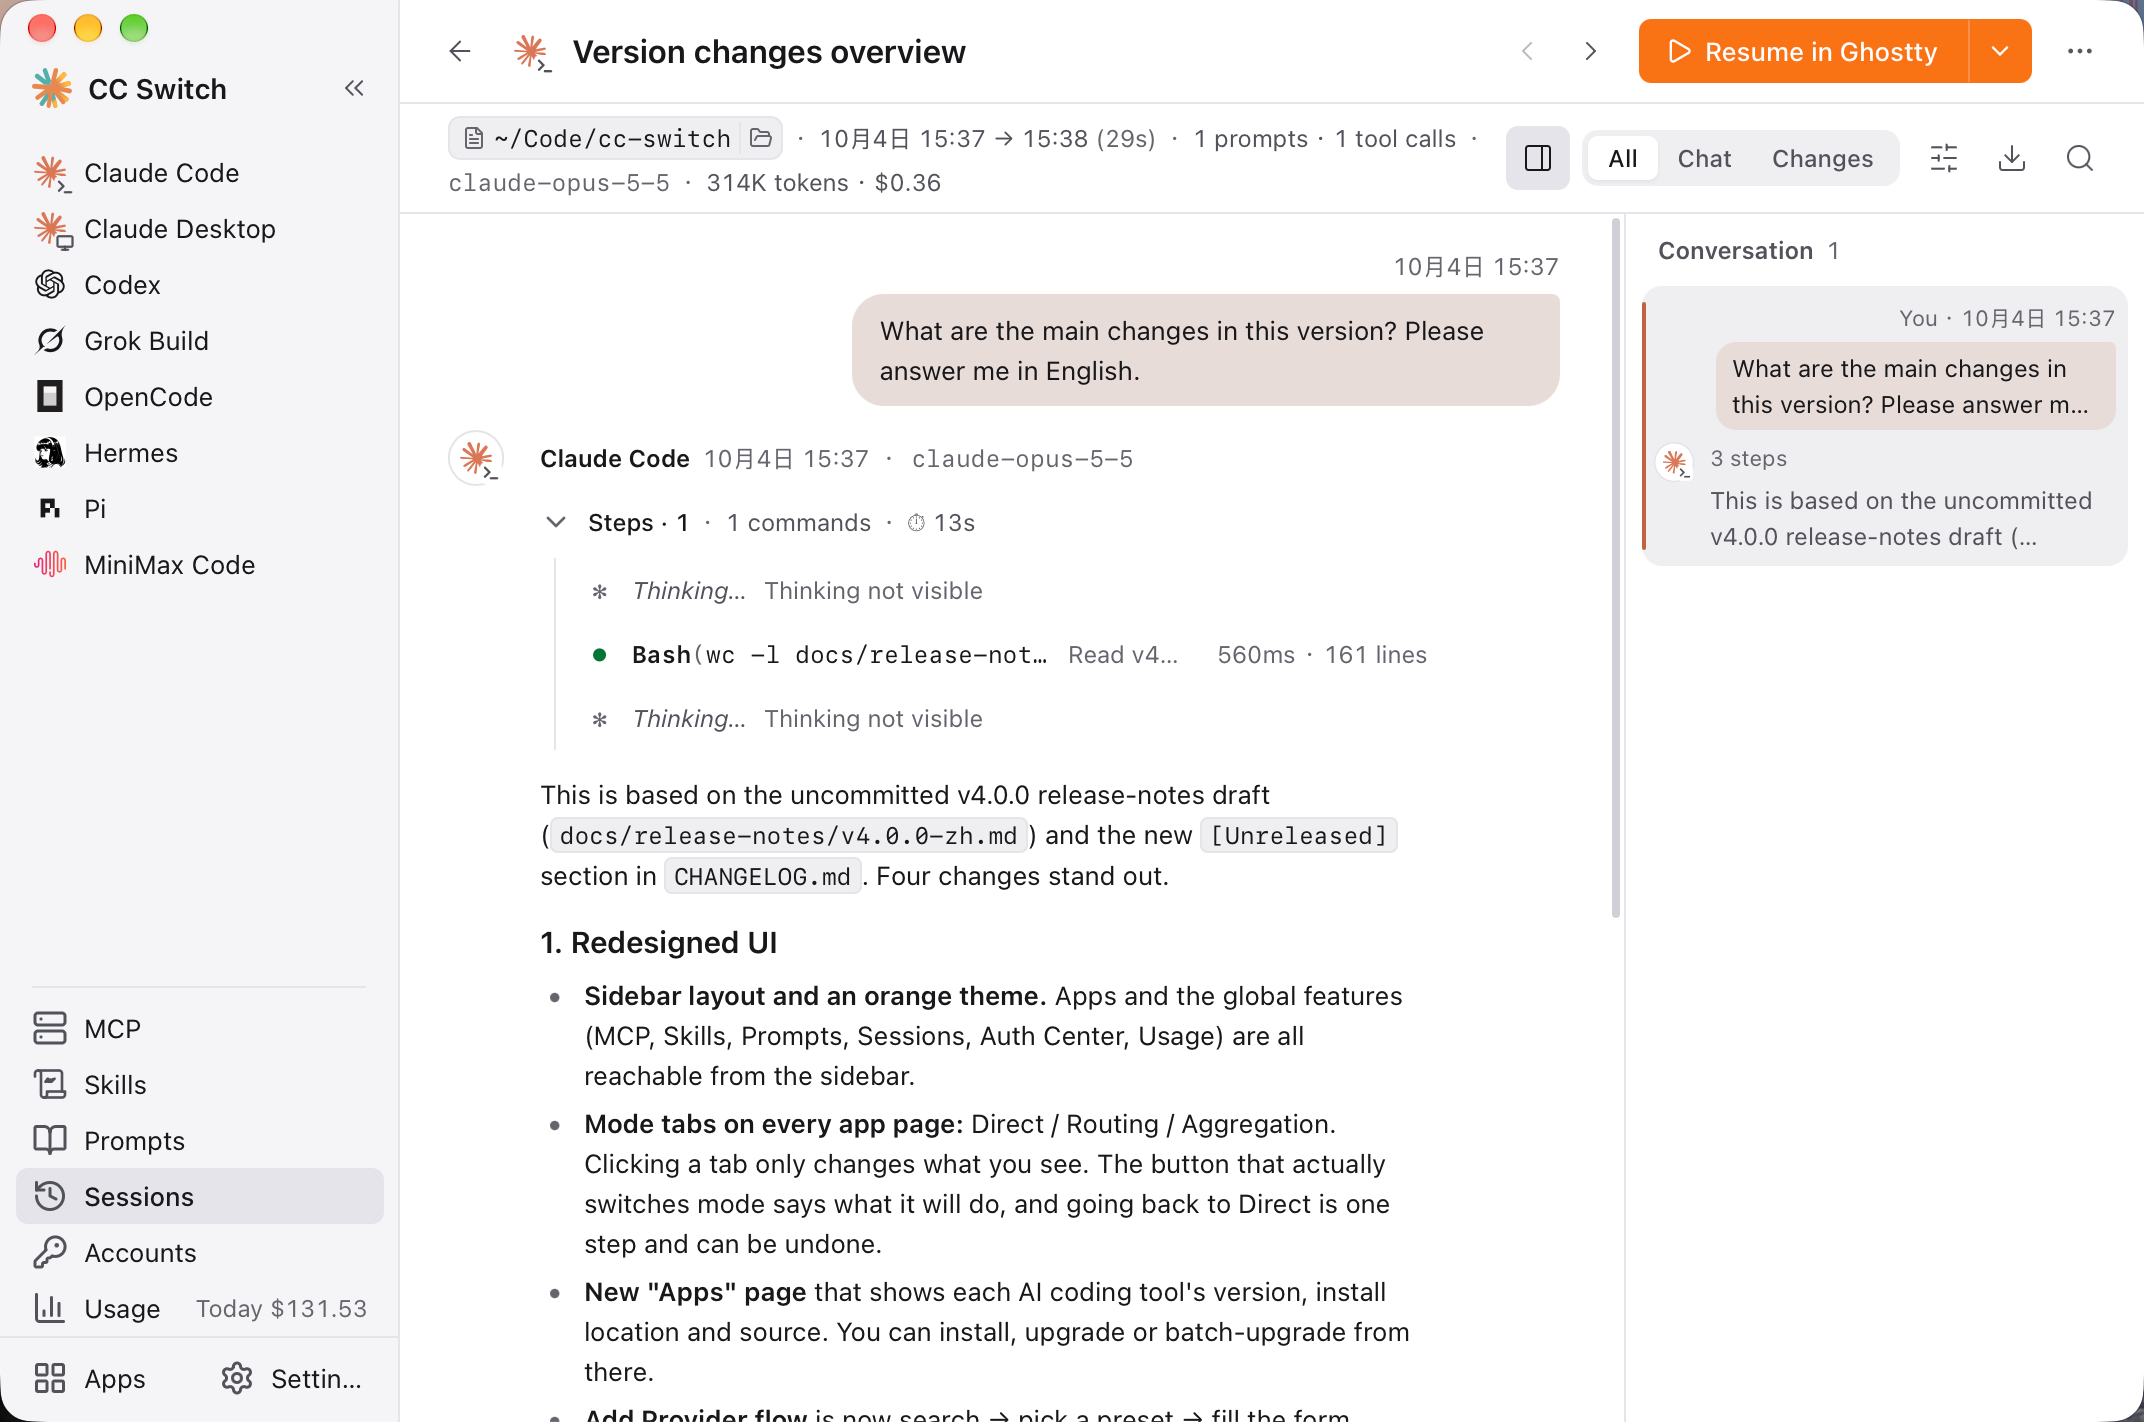Click the filter sliders icon
The height and width of the screenshot is (1422, 2144).
point(1944,158)
